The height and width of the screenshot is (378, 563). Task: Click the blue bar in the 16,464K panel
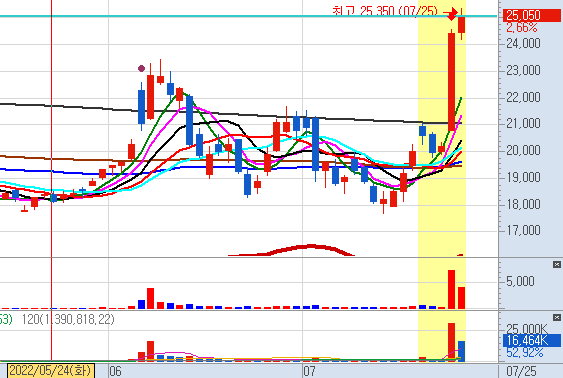(461, 351)
